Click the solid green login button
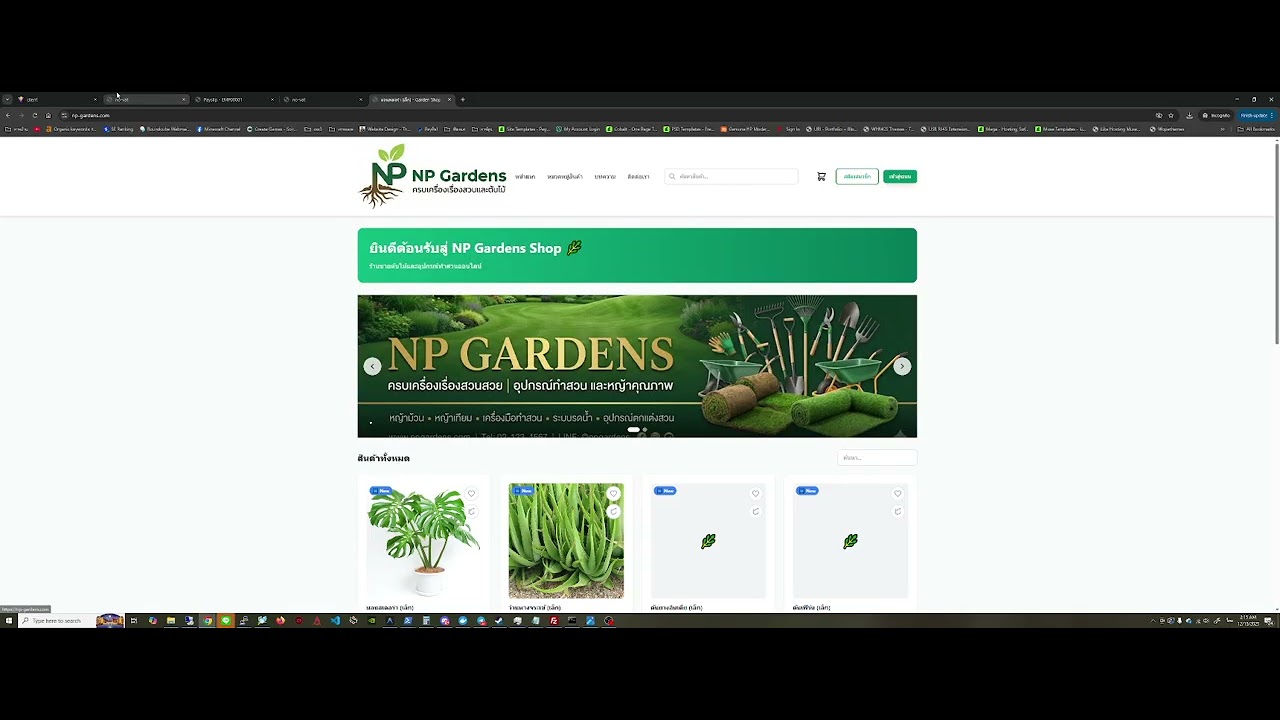The height and width of the screenshot is (720, 1280). click(x=900, y=177)
